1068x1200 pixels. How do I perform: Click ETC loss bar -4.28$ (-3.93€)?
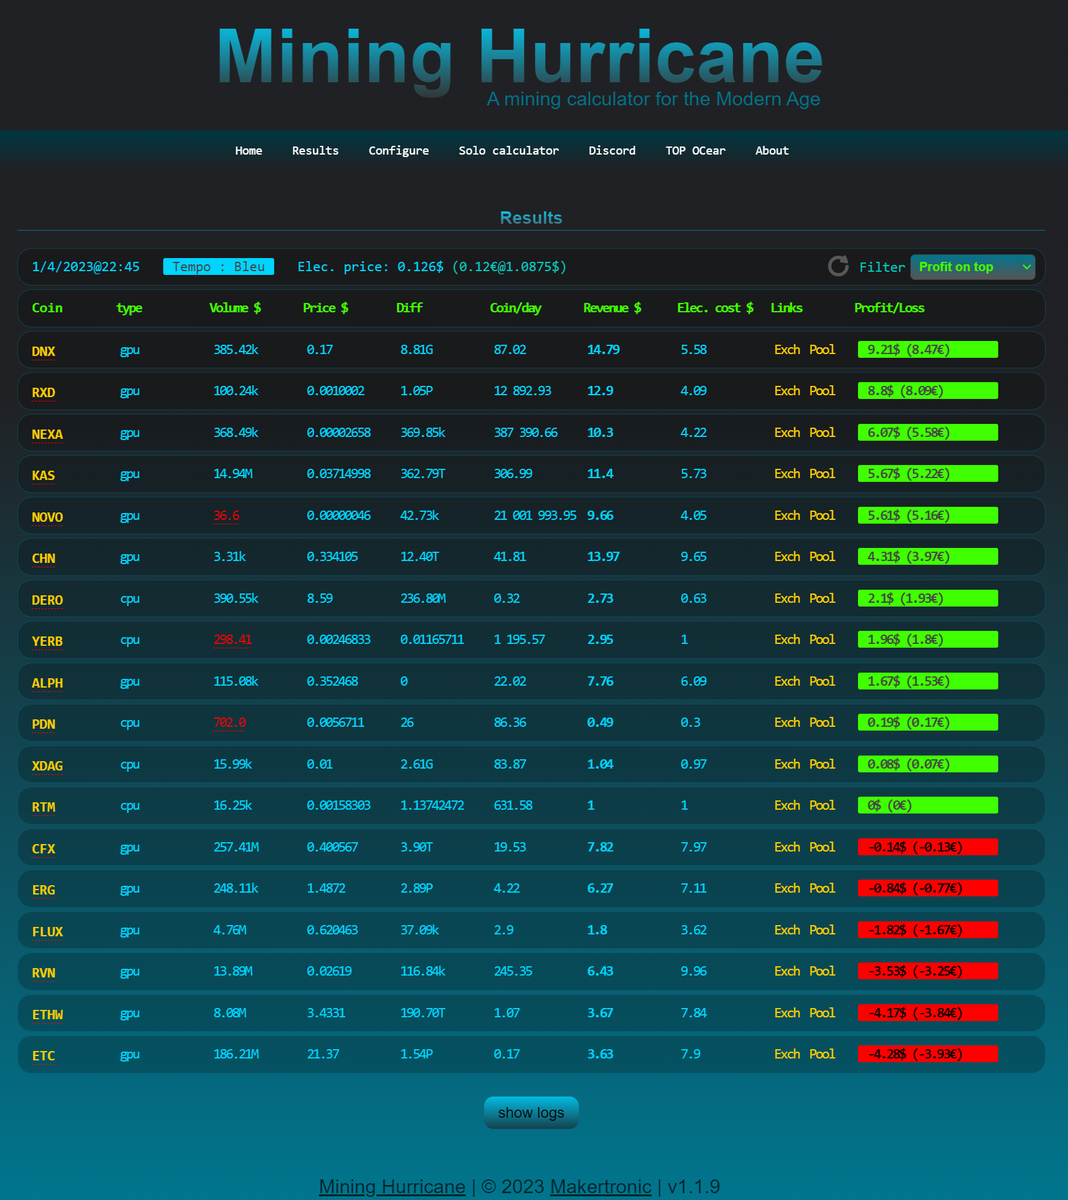point(928,1054)
